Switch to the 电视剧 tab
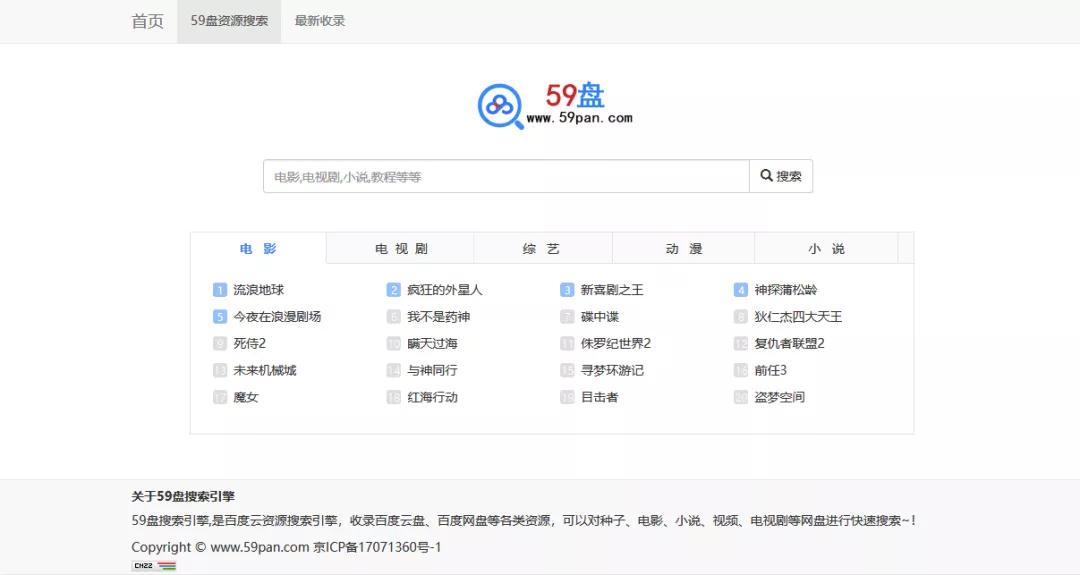Image resolution: width=1080 pixels, height=575 pixels. pos(401,249)
